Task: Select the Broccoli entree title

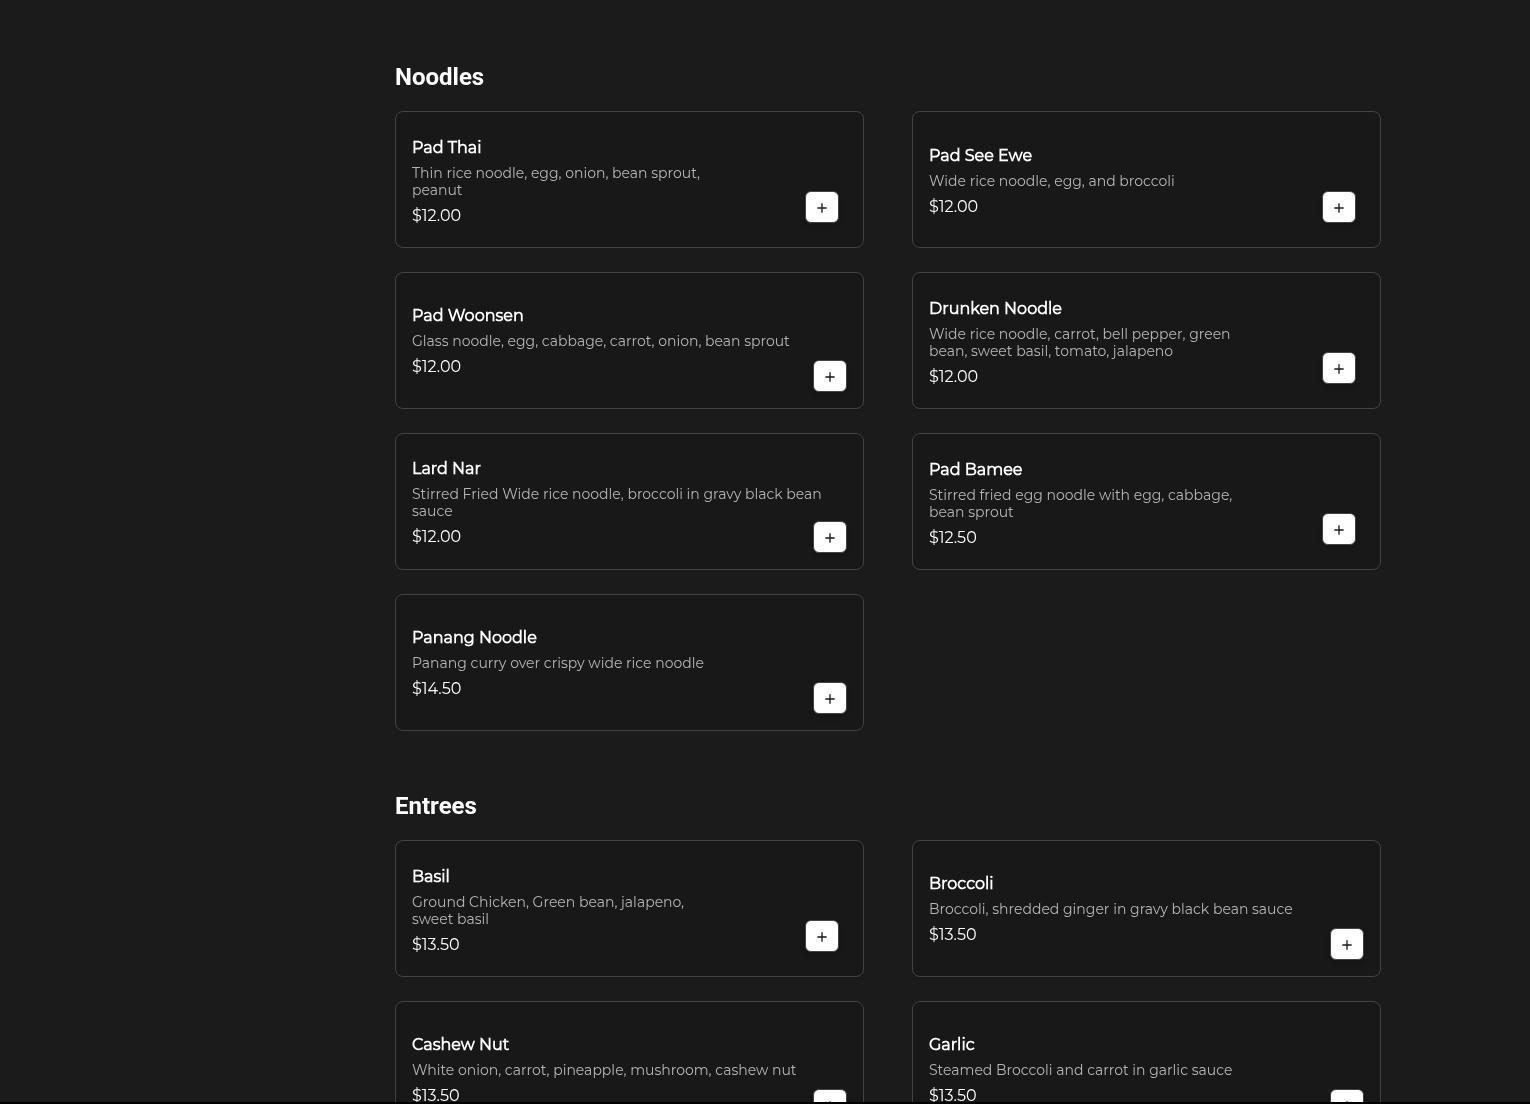Action: 961,883
